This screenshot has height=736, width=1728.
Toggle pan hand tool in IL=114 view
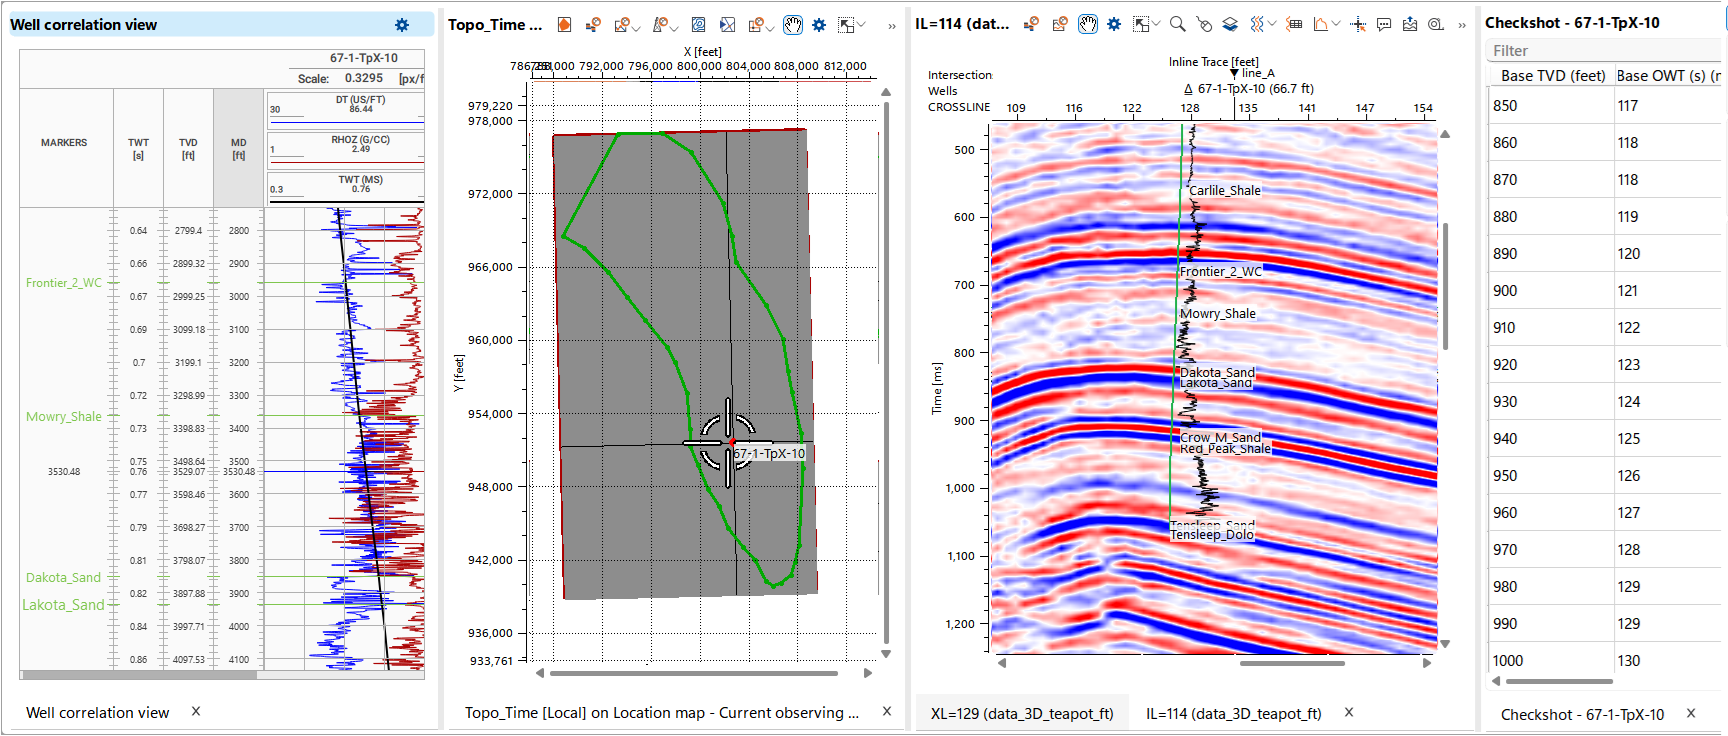[x=1088, y=24]
